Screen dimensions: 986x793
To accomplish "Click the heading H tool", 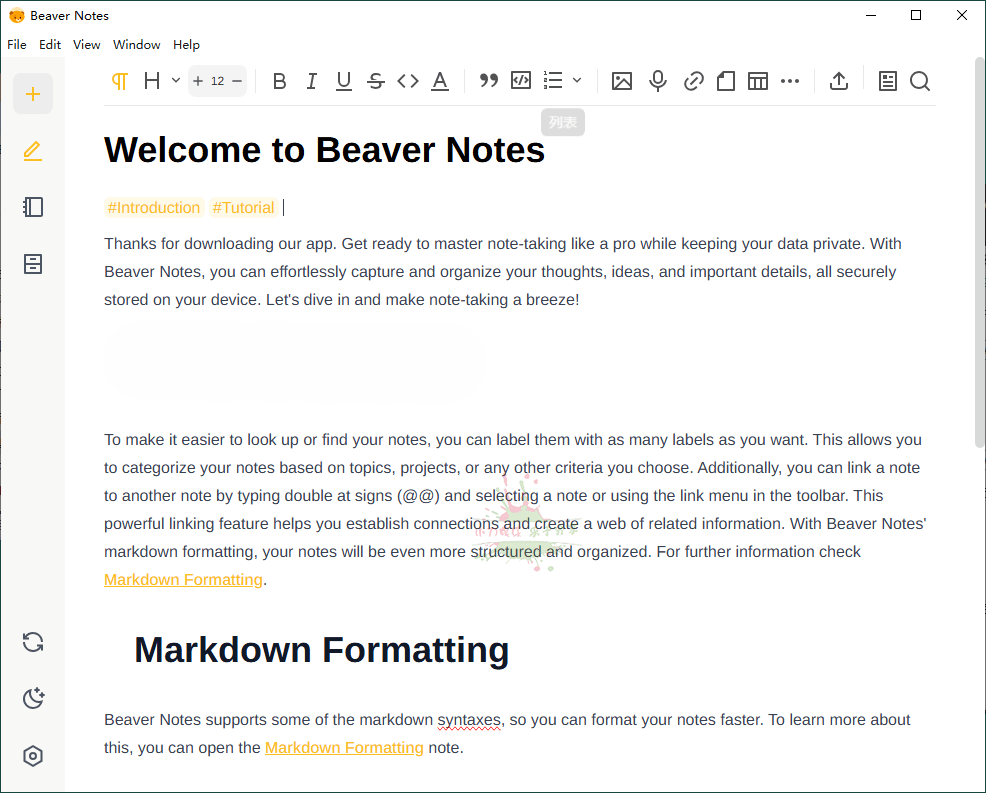I will coord(152,81).
